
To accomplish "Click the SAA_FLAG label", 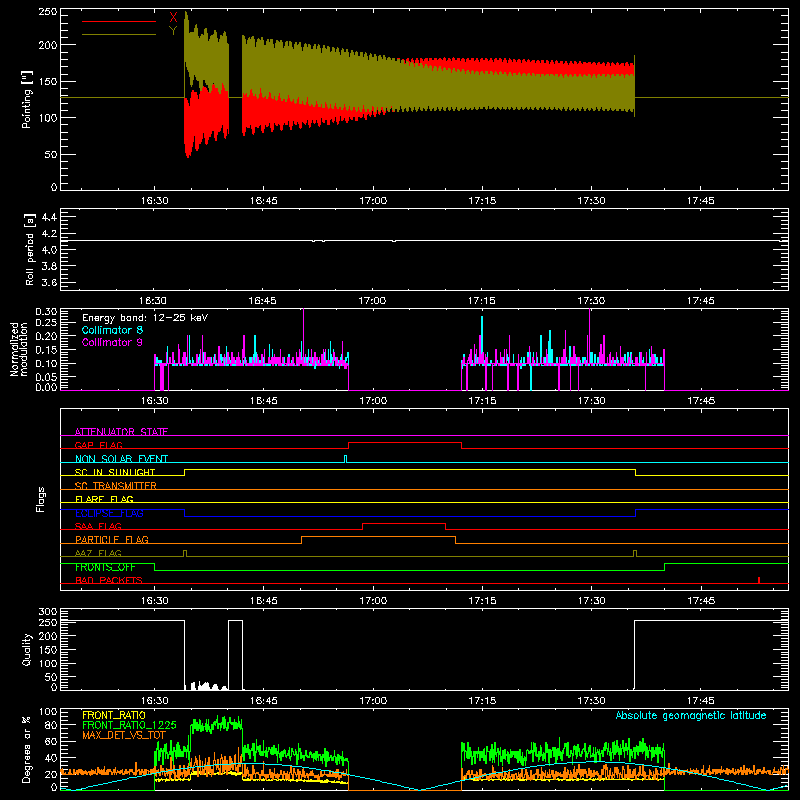I will coord(98,526).
